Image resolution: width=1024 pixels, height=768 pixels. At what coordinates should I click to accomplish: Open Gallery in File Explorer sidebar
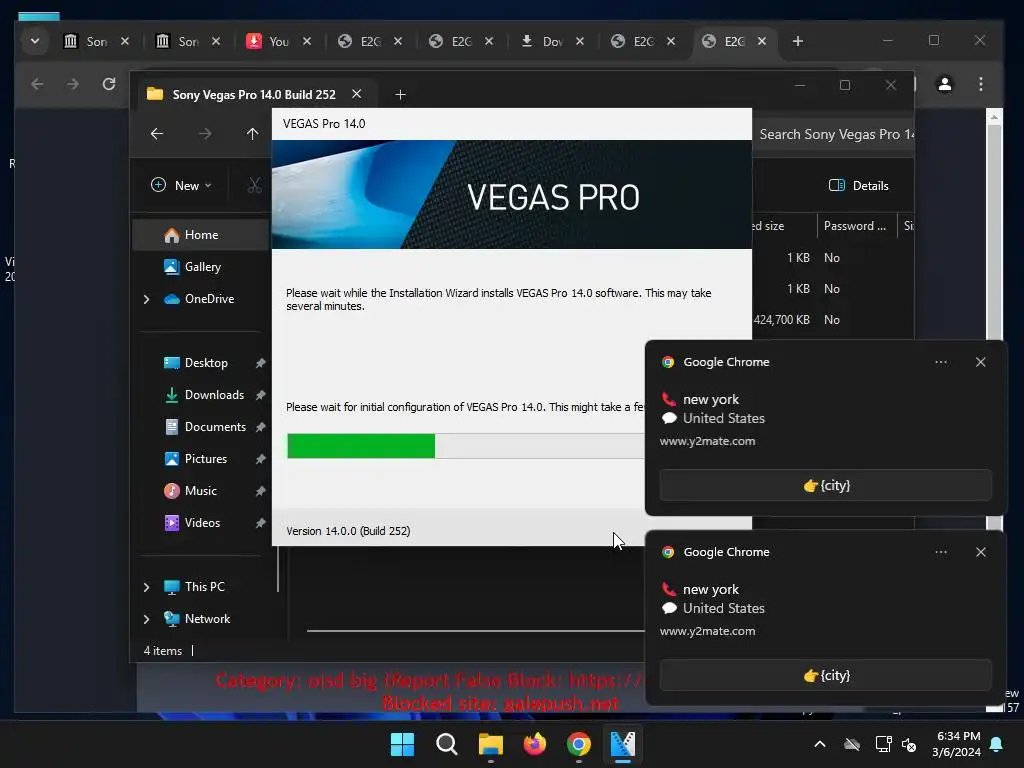coord(201,267)
